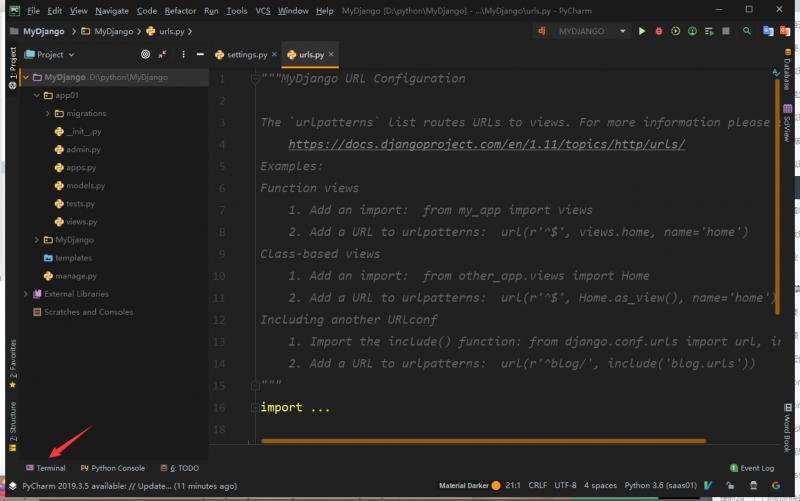Open Project panel options menu
The height and width of the screenshot is (501, 800).
tap(183, 54)
